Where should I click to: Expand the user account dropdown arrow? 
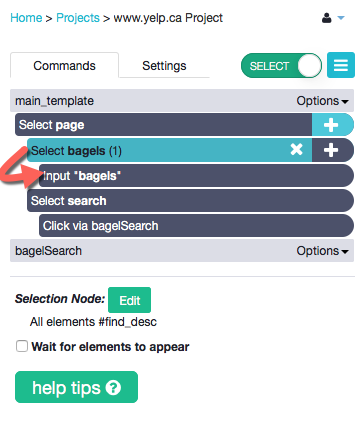pyautogui.click(x=341, y=18)
